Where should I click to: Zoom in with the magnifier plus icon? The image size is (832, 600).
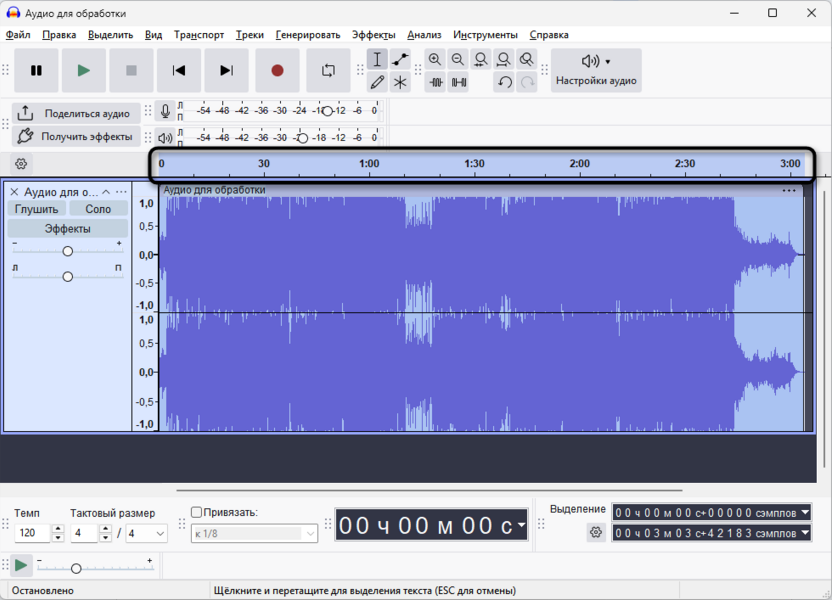pyautogui.click(x=435, y=59)
